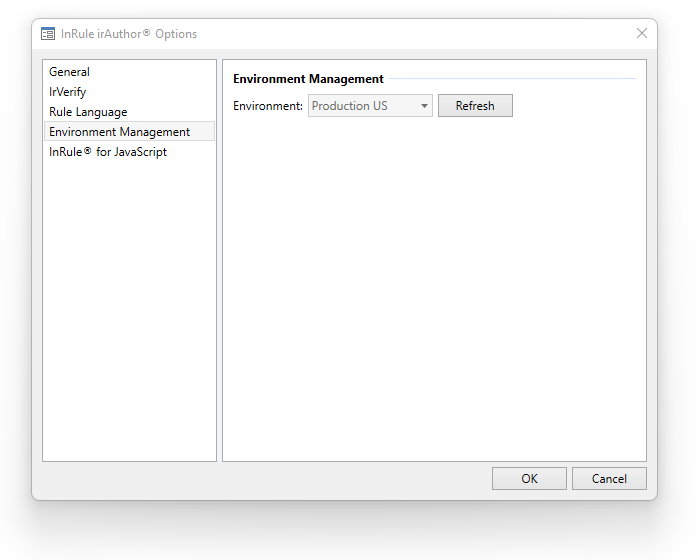Expand the Environment dropdown arrow
Image resolution: width=696 pixels, height=560 pixels.
[424, 106]
